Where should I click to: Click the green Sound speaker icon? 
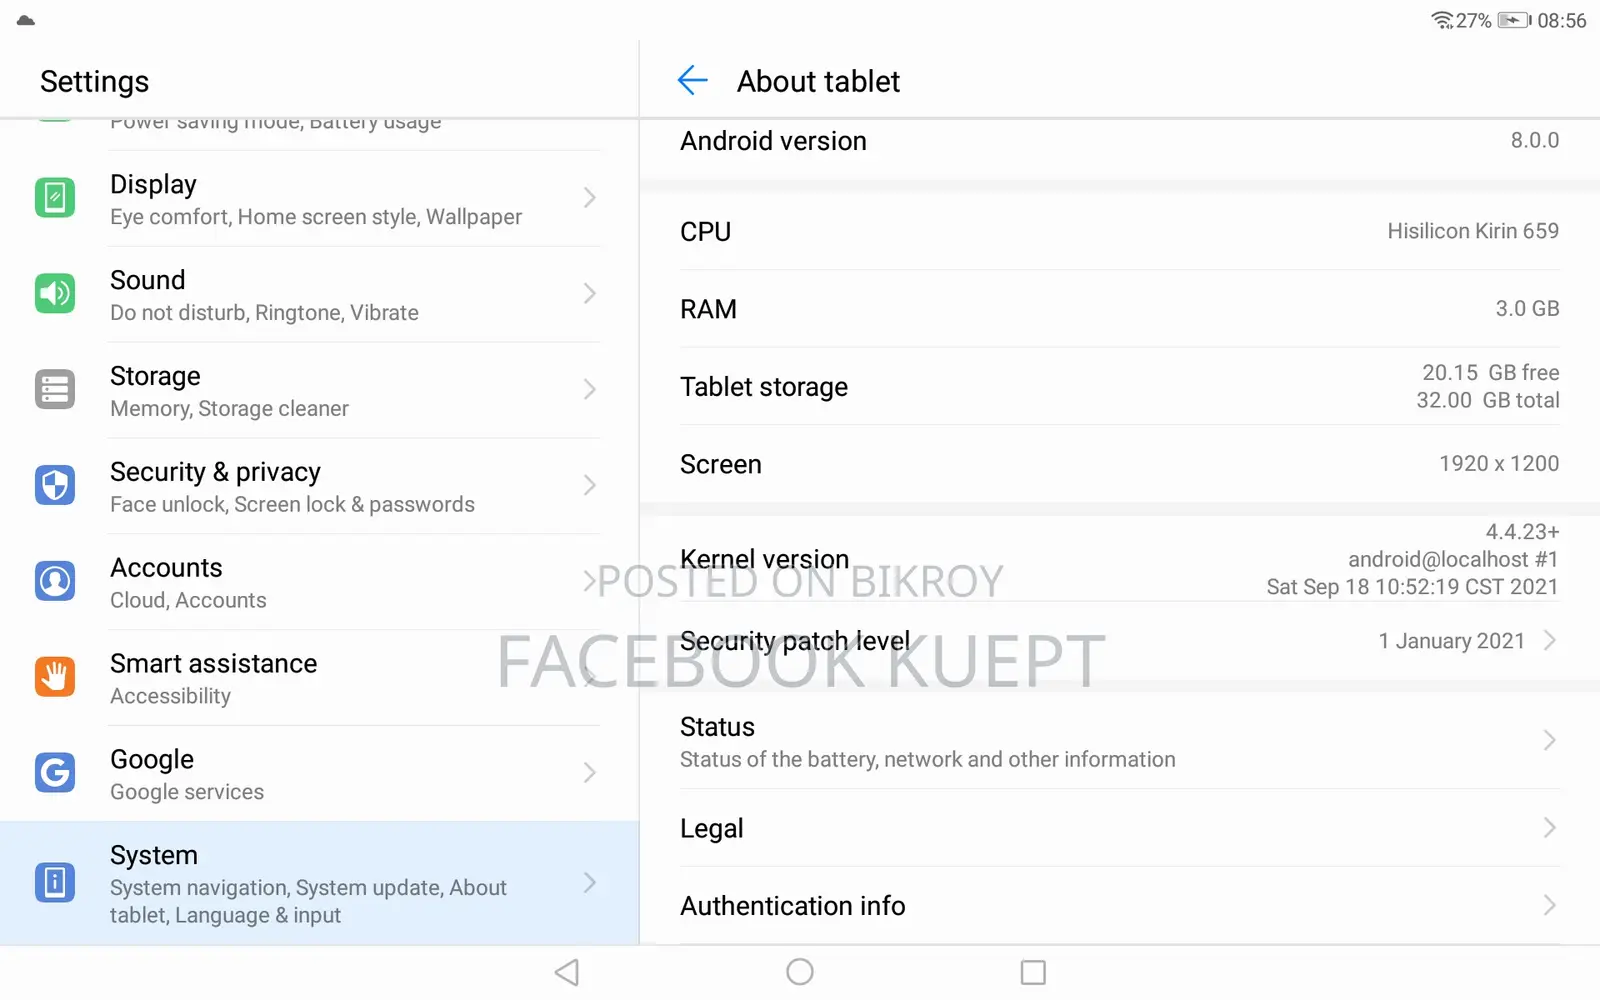tap(55, 294)
